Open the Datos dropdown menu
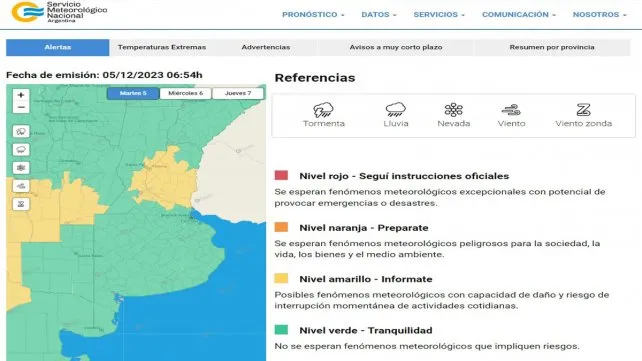This screenshot has height=361, width=642. click(x=379, y=14)
